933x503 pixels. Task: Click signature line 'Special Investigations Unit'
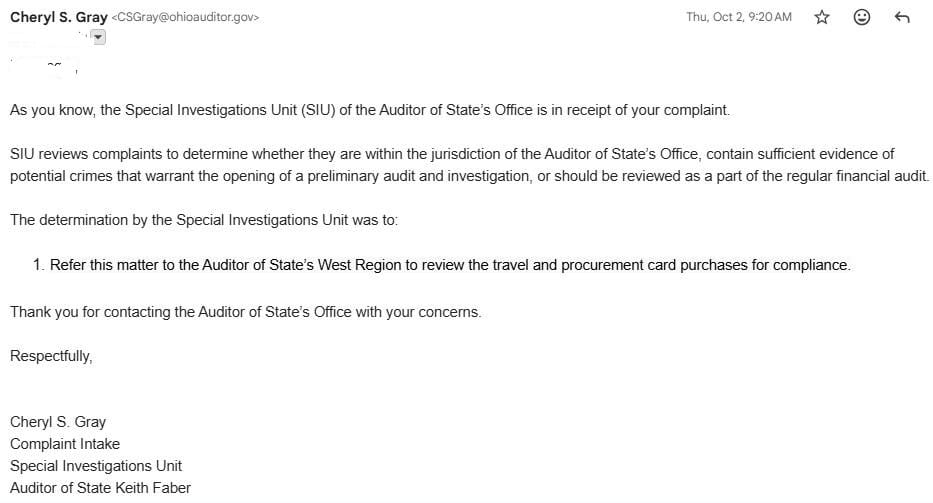(x=96, y=465)
